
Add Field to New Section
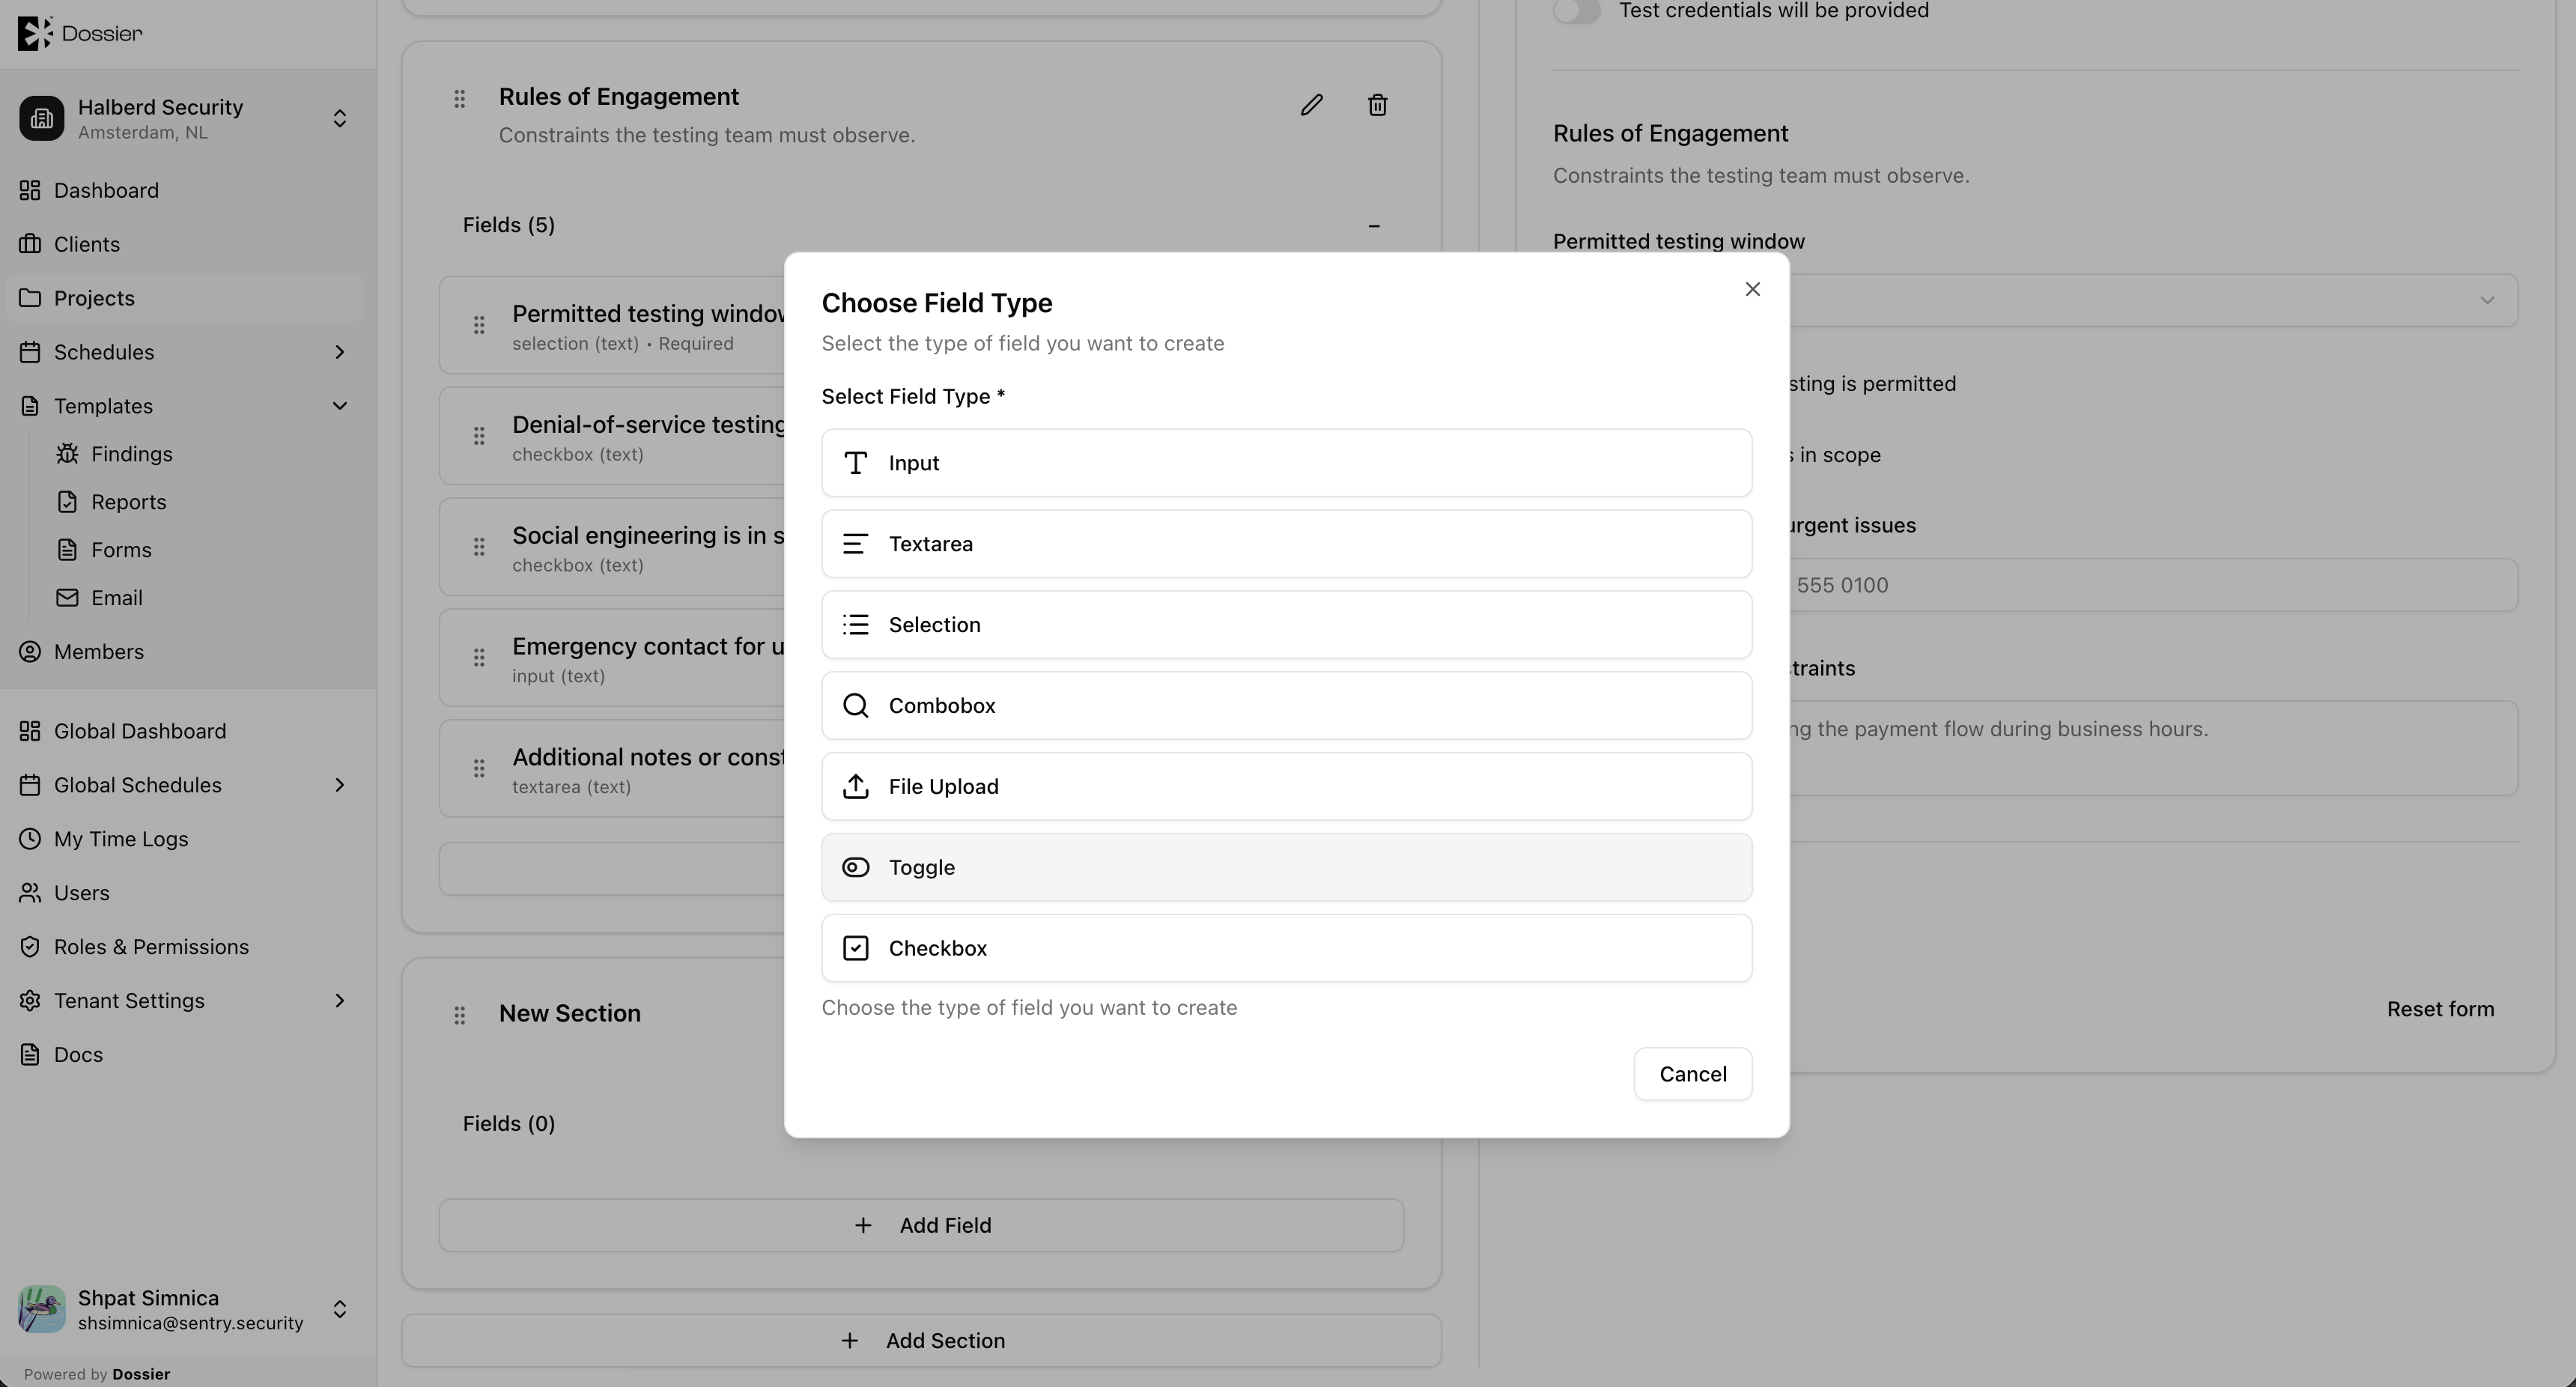pos(921,1226)
